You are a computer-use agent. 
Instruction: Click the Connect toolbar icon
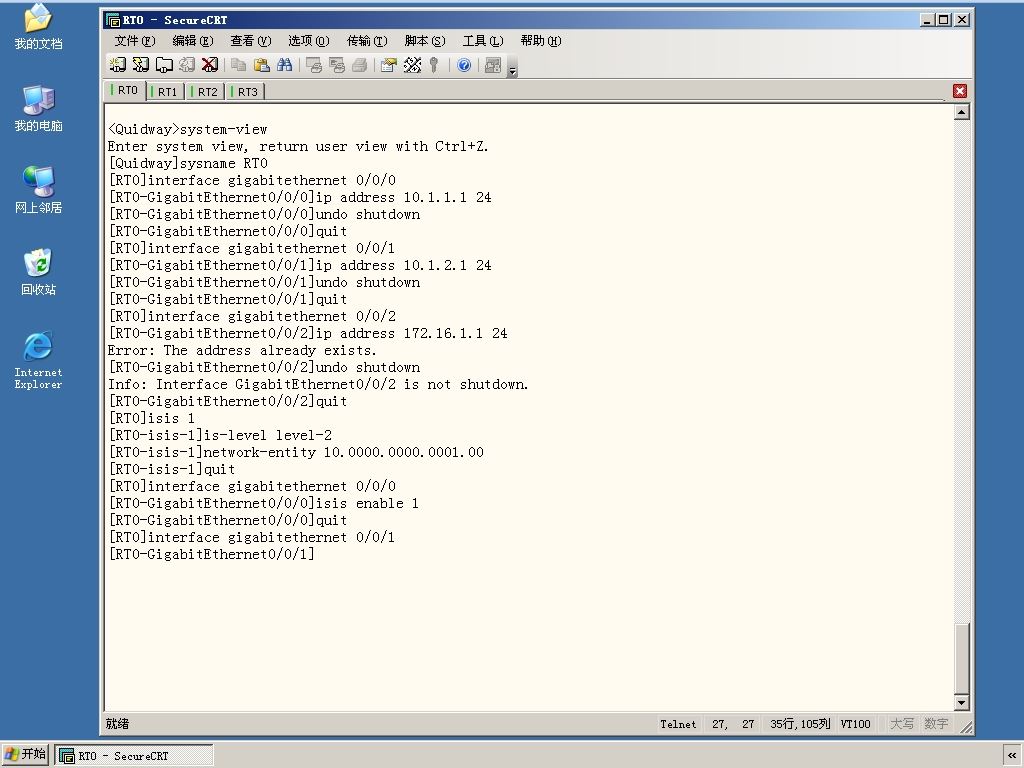coord(118,65)
